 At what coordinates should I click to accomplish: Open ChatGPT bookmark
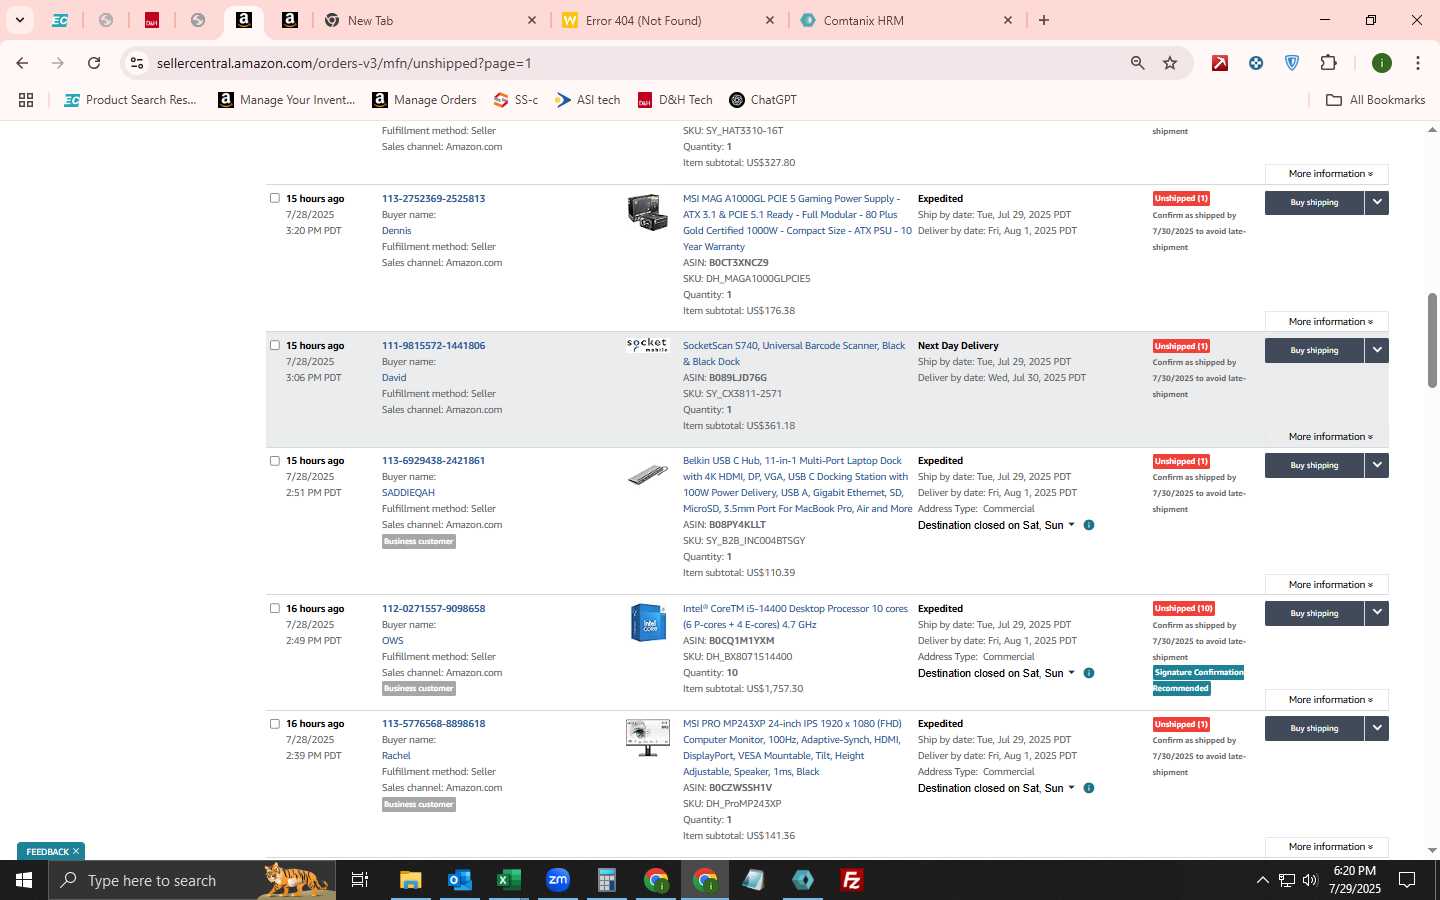click(763, 100)
